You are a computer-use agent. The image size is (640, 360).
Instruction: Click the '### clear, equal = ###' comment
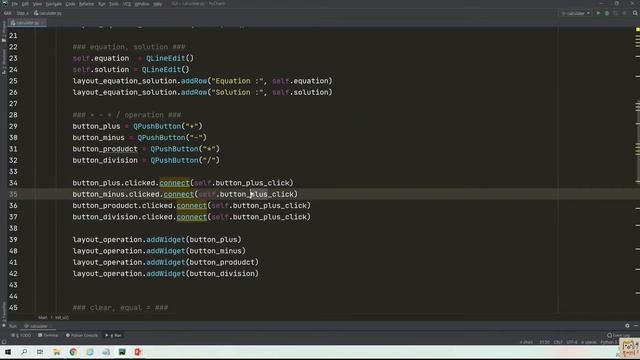click(120, 307)
